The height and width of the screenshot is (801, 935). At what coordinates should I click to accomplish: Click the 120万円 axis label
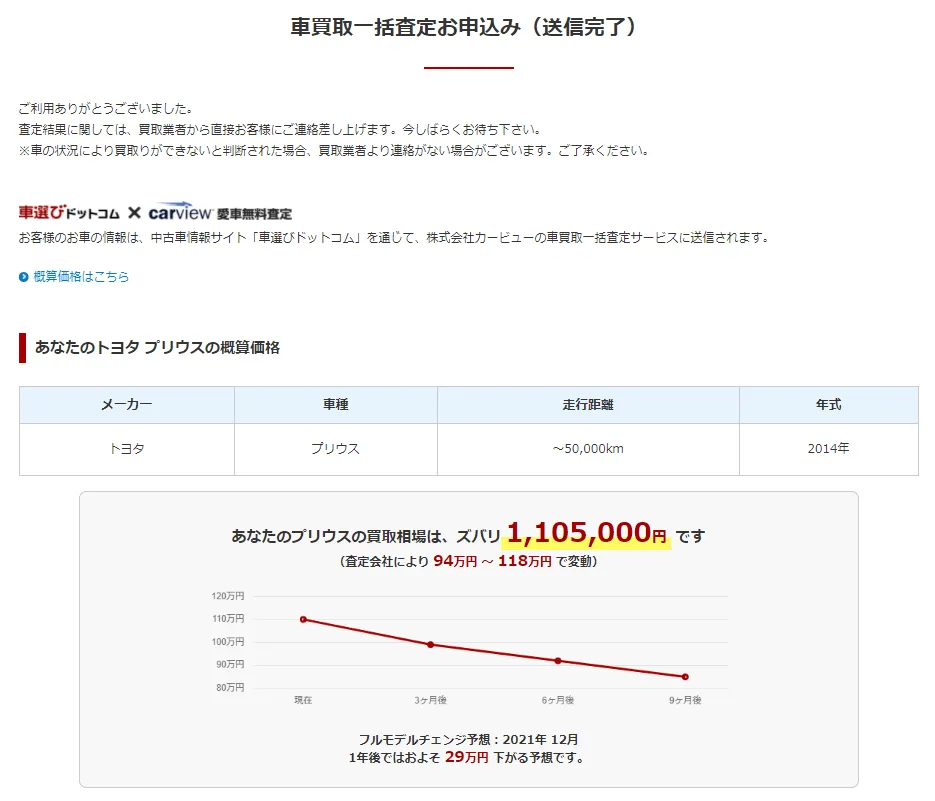228,596
